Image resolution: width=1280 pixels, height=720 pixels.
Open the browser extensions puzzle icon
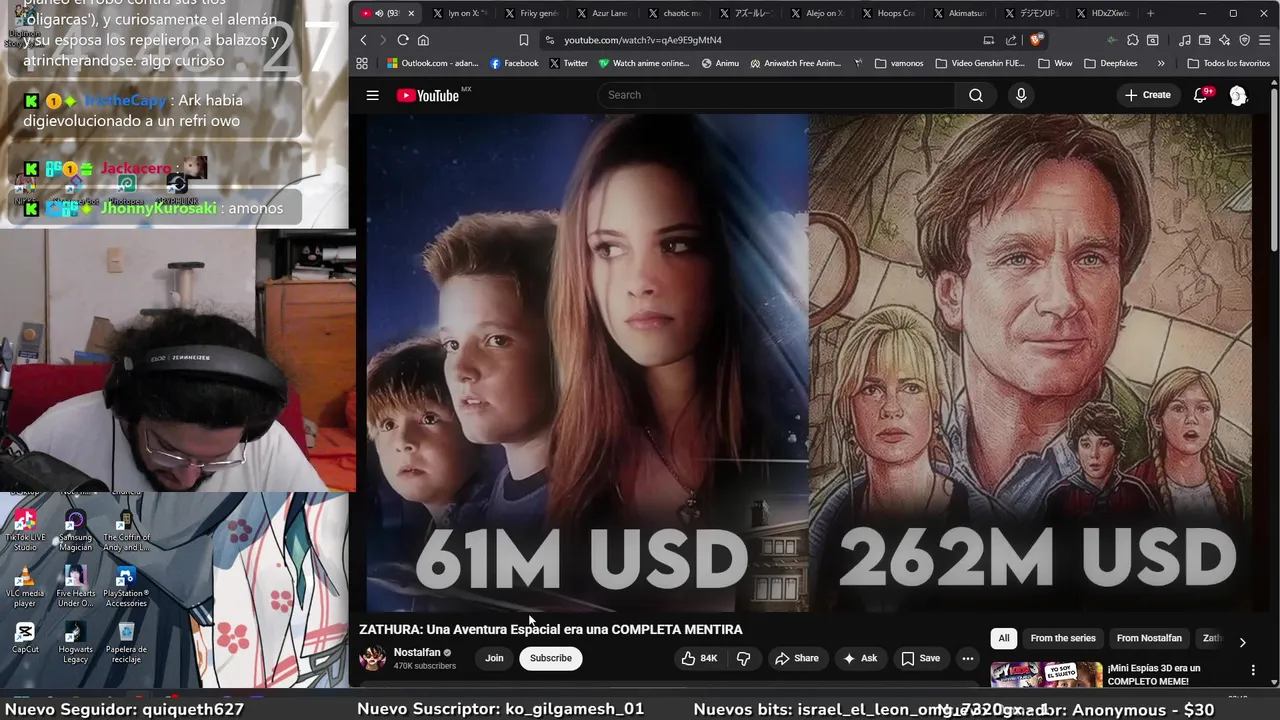coord(1132,40)
